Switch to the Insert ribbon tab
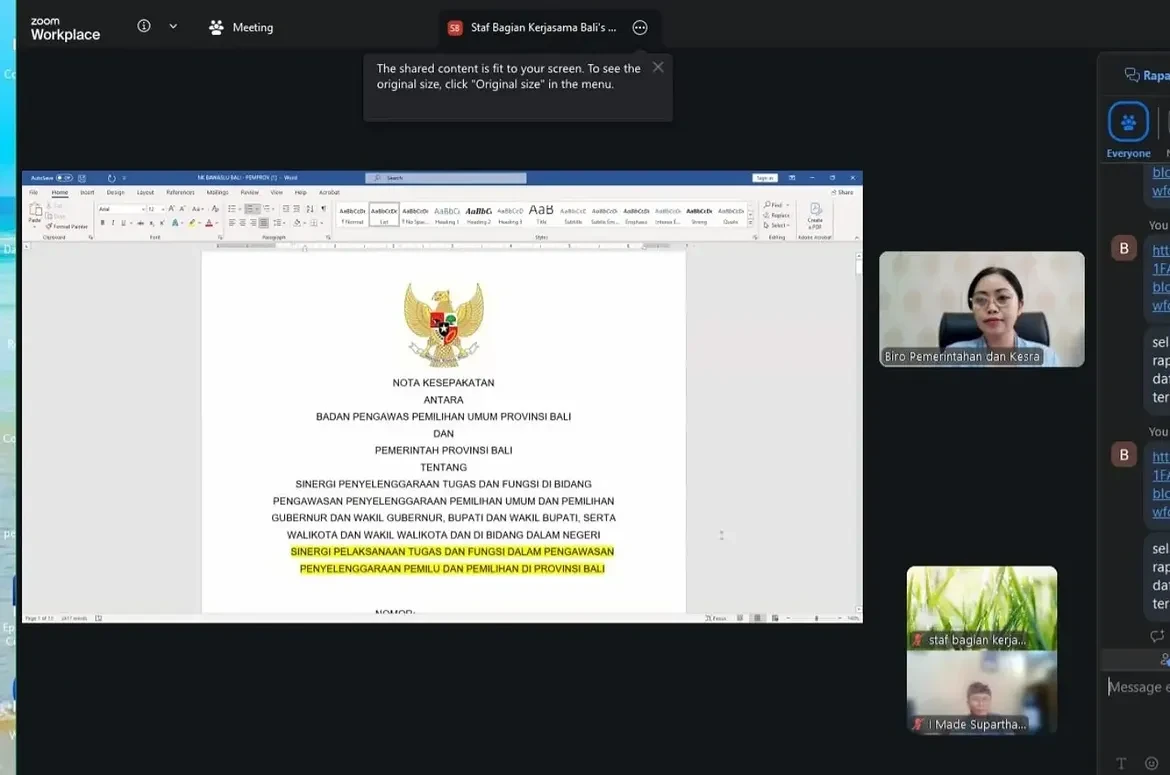 coord(87,192)
